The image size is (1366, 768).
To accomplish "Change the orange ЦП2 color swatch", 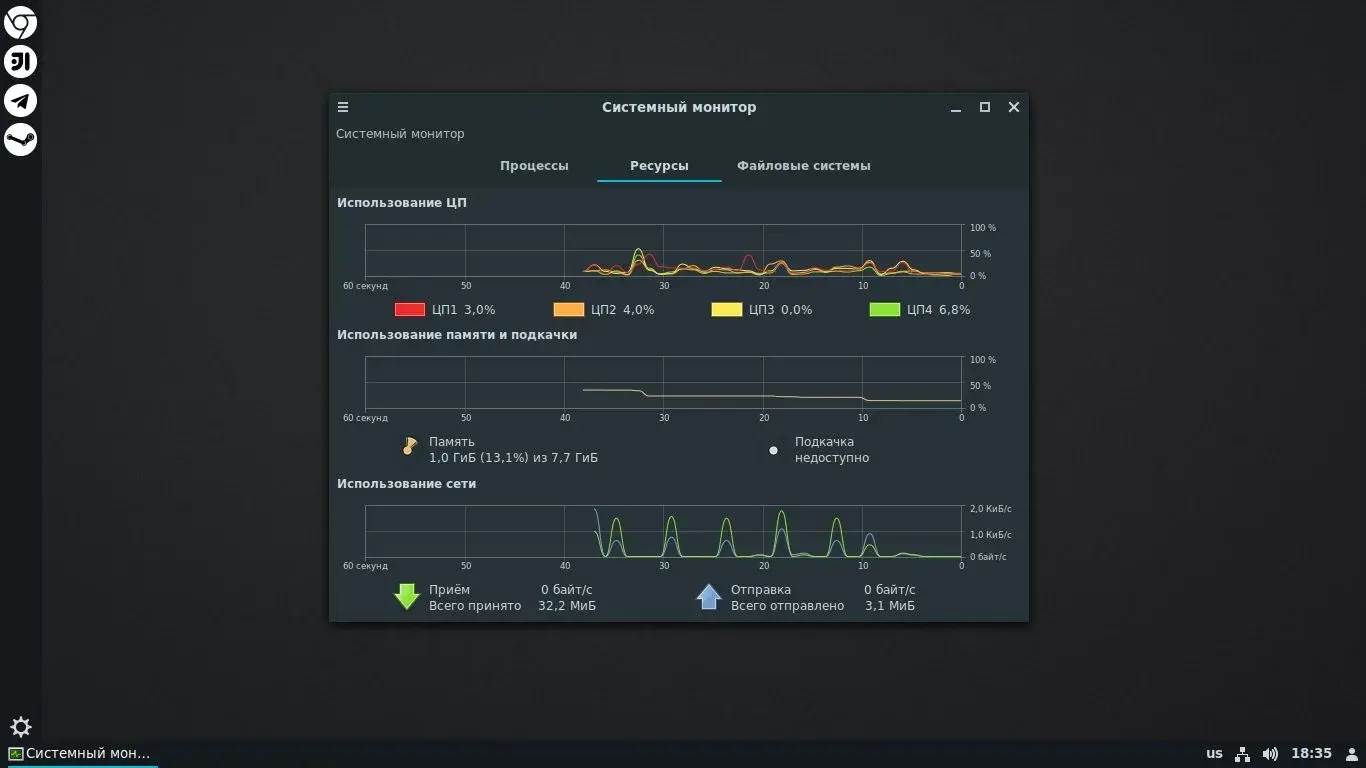I will 568,310.
